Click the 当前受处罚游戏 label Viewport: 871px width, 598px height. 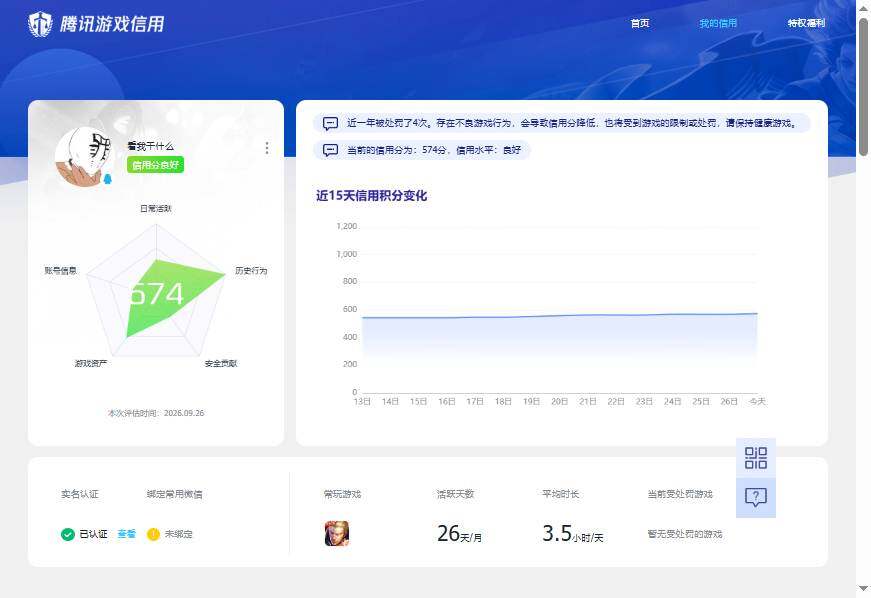[x=680, y=494]
